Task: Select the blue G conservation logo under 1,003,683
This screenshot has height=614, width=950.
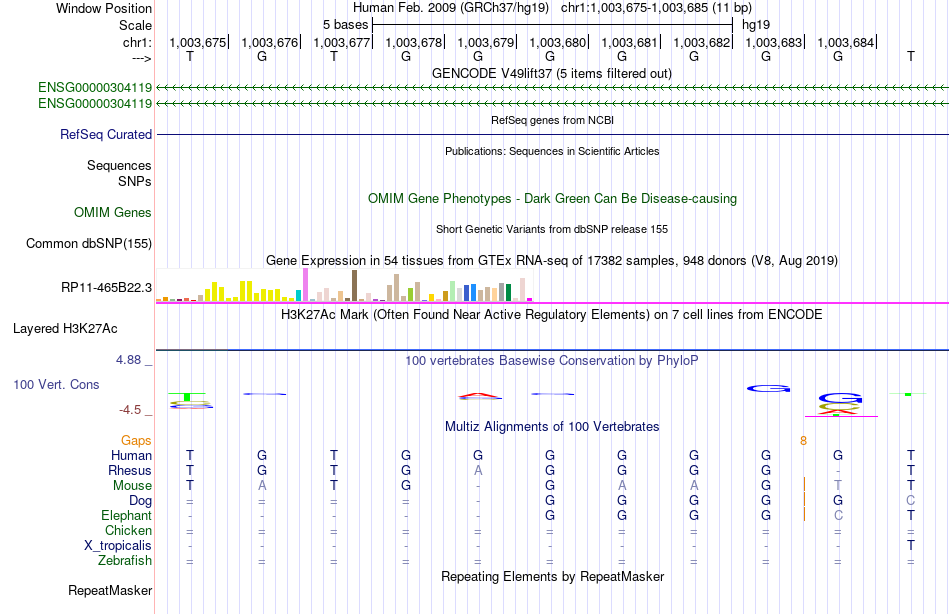Action: click(x=768, y=389)
